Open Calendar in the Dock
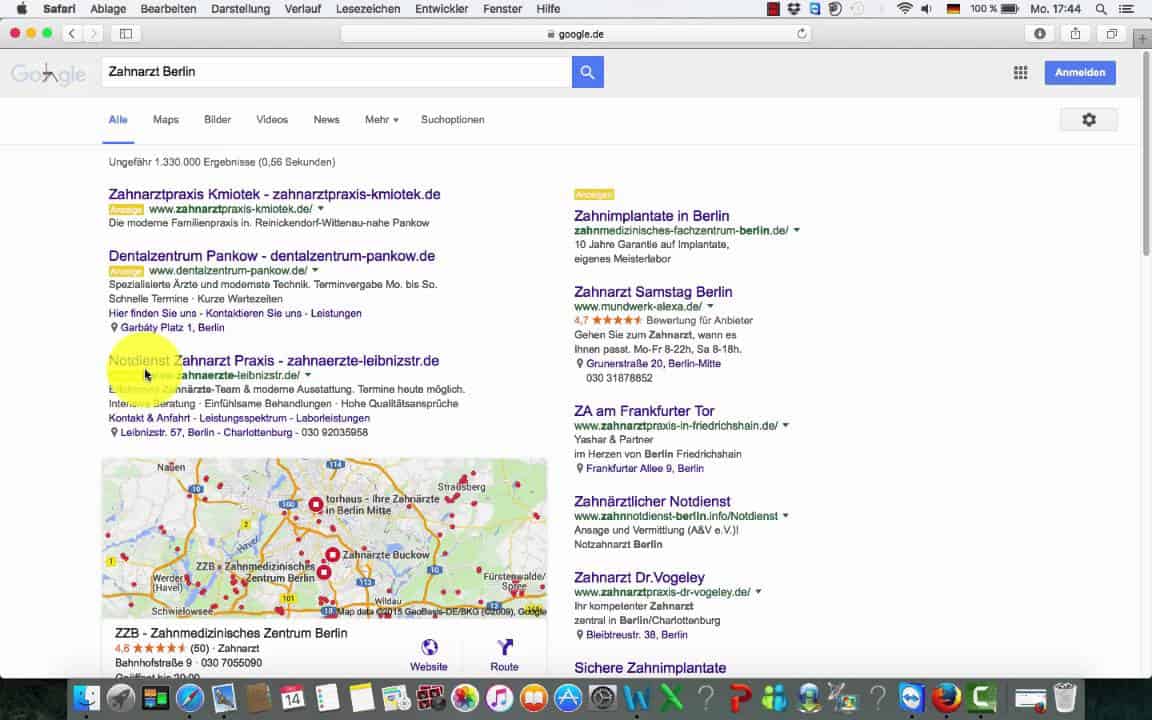This screenshot has height=720, width=1152. click(292, 698)
